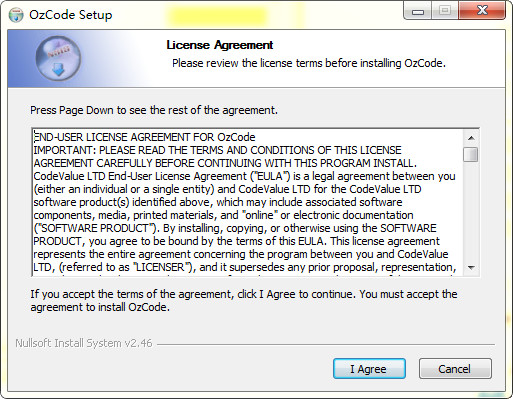
Task: Click the license scrollbar down arrow
Action: 471,268
